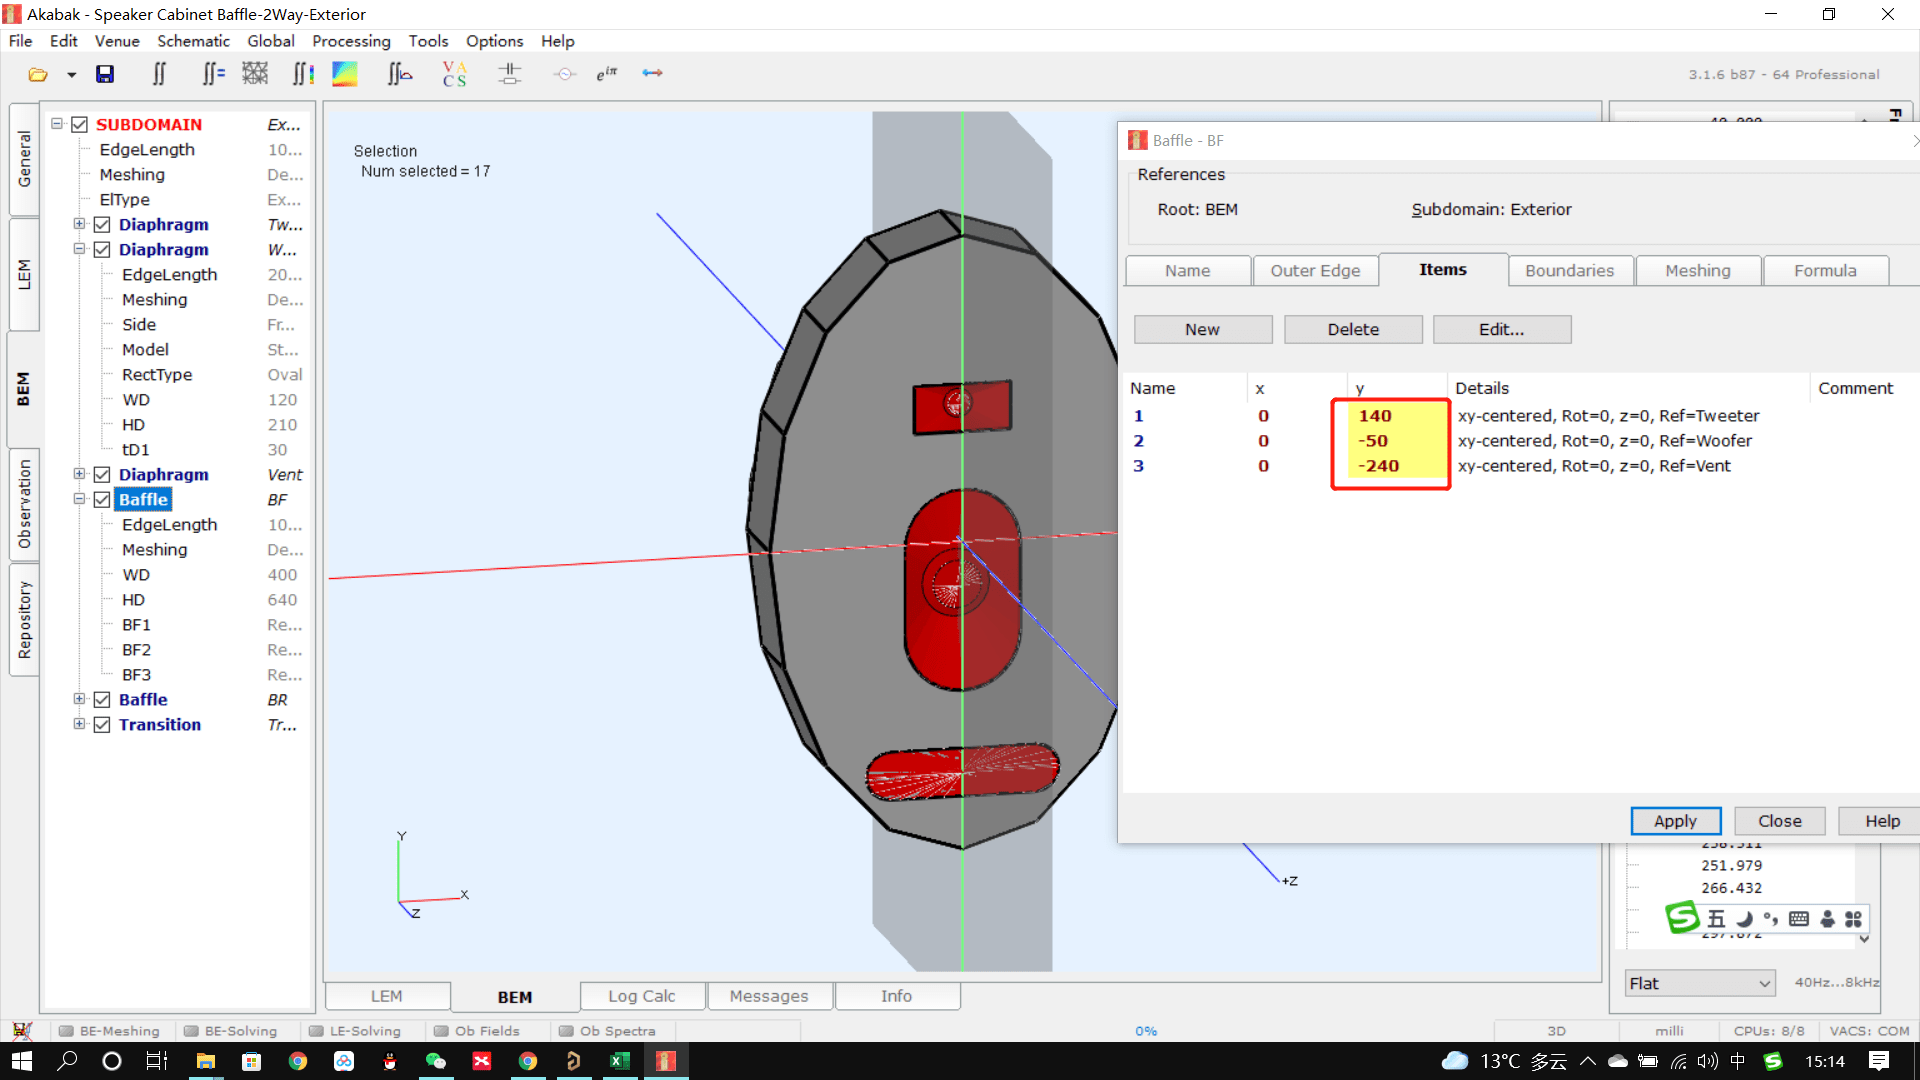Viewport: 1920px width, 1080px height.
Task: Toggle the Diaphragm Tw... checkbox
Action: click(102, 225)
